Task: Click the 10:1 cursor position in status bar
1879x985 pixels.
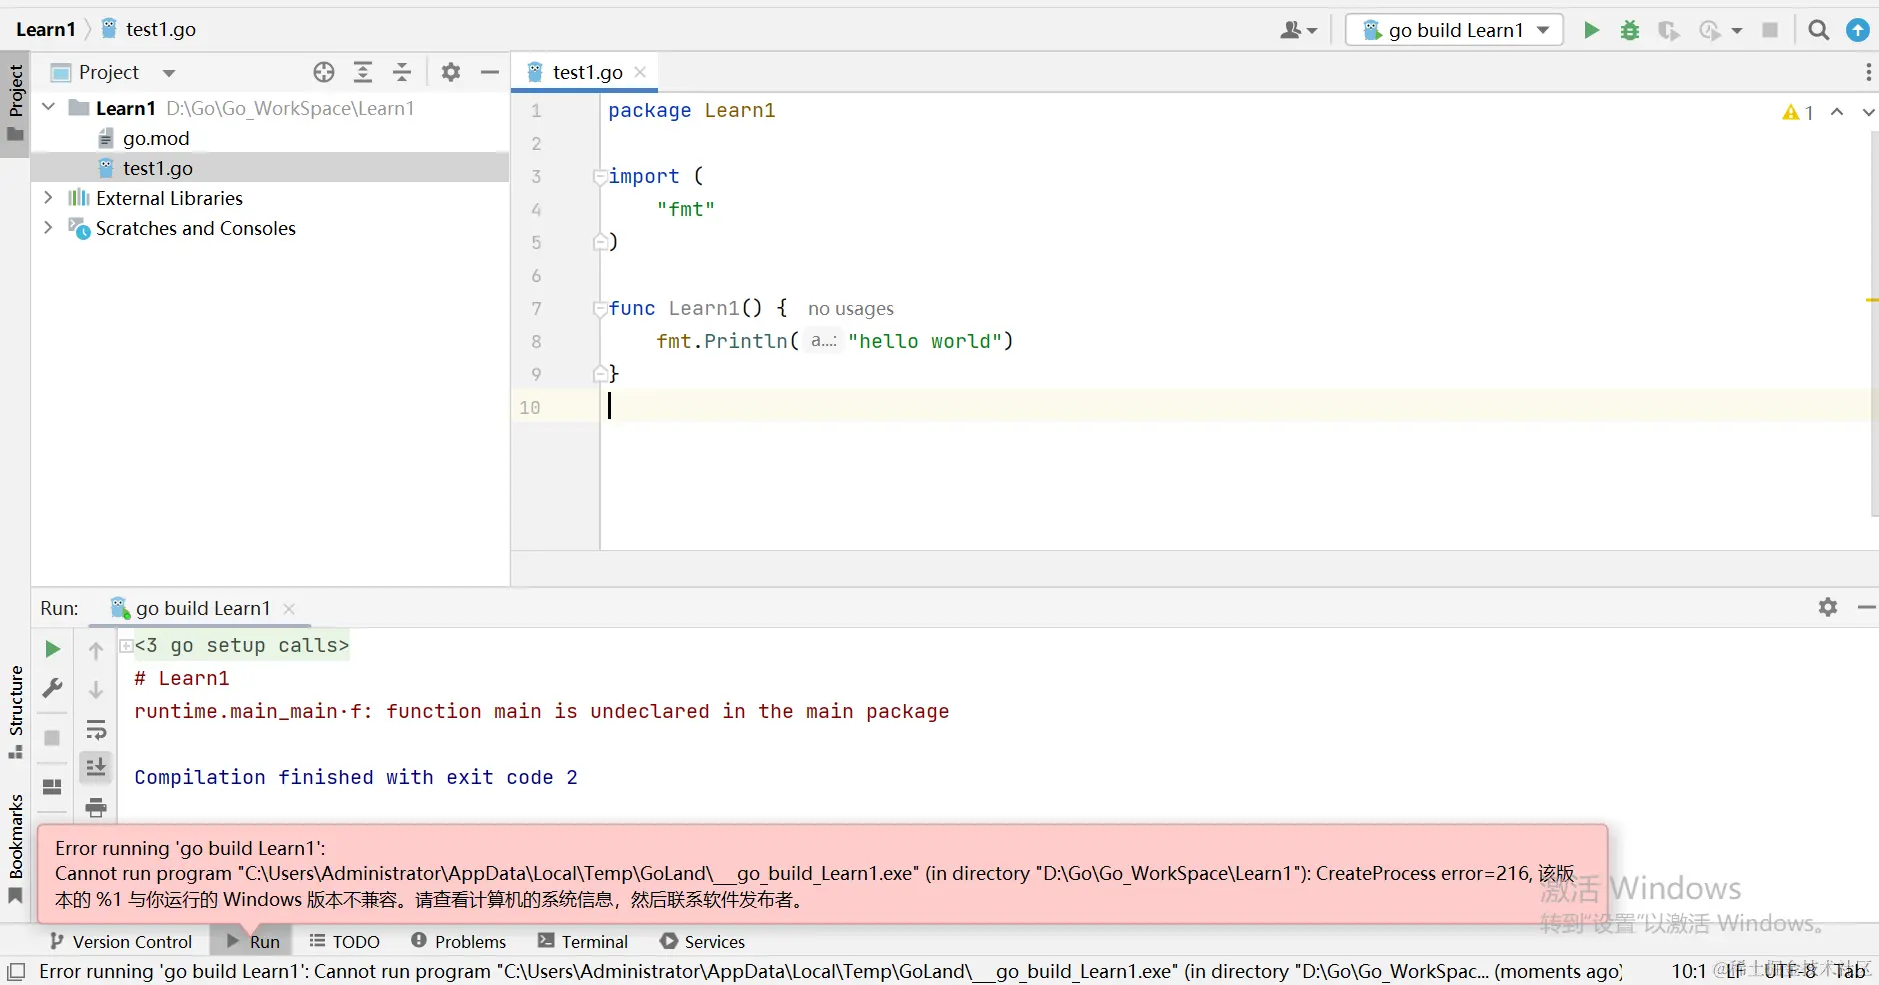Action: 1689,971
